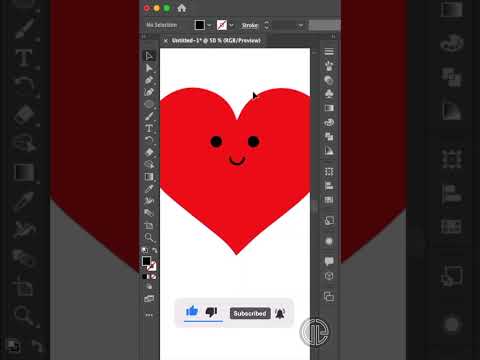Viewport: 480px width, 360px height.
Task: Open the Symbols club icon panel
Action: (329, 94)
